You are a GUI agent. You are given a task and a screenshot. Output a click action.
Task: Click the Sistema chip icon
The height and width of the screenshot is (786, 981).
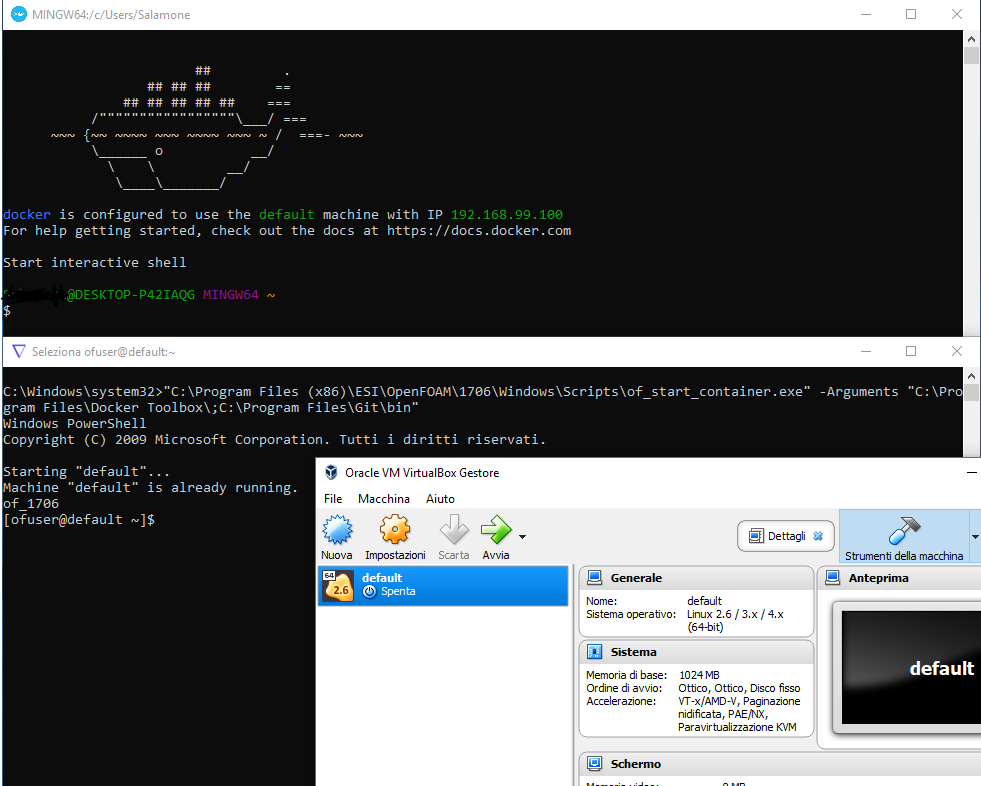(594, 652)
